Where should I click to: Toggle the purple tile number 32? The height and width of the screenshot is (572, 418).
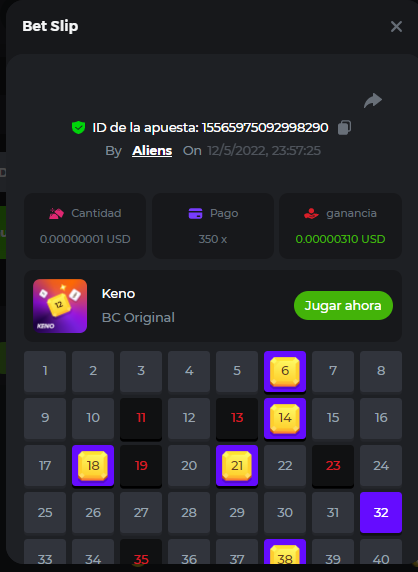coord(381,513)
